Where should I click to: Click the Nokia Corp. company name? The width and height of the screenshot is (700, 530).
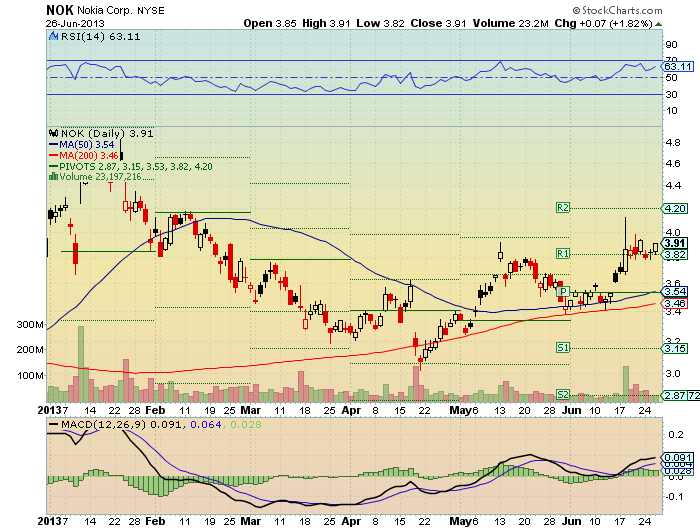(105, 10)
